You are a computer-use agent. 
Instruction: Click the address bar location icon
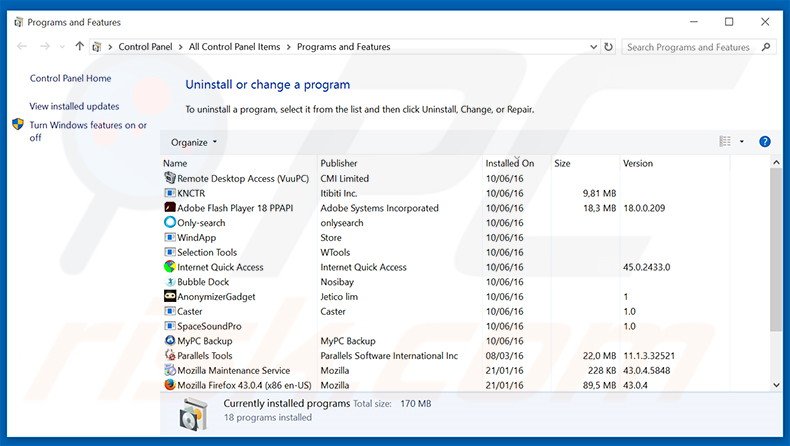pos(97,47)
